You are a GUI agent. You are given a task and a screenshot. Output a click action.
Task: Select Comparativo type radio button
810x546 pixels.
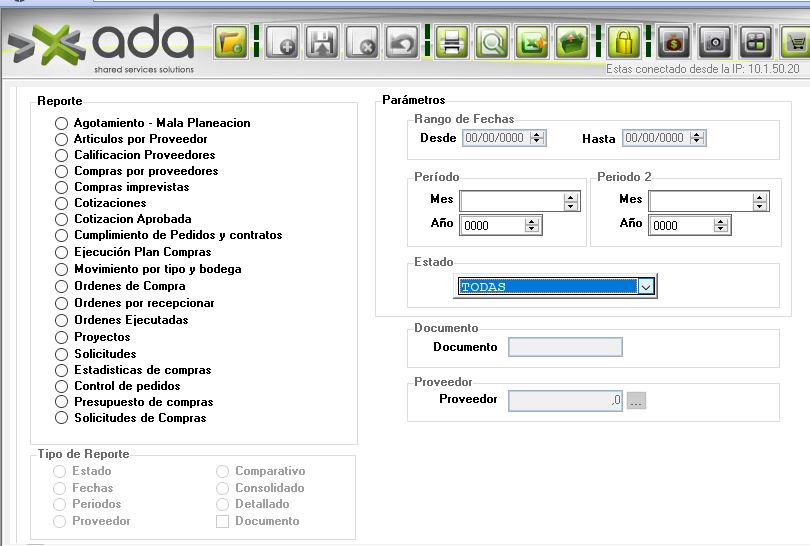(223, 471)
